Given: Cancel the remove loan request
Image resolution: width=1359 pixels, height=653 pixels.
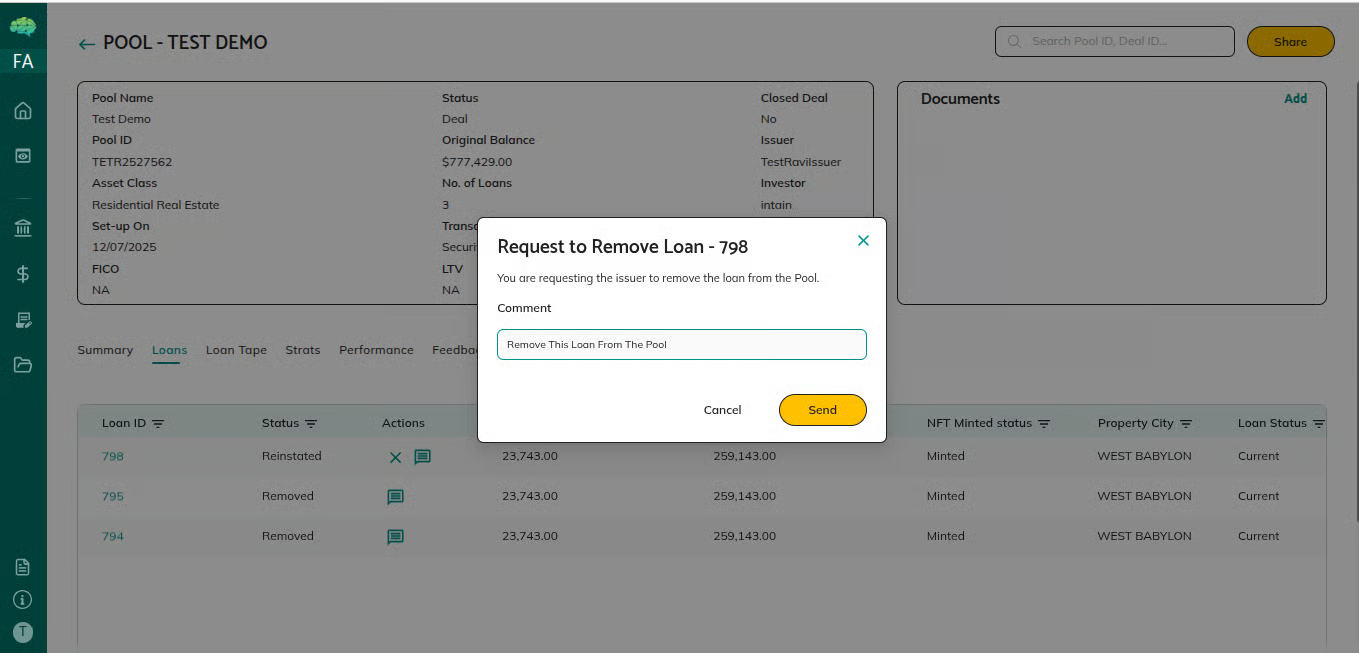Looking at the screenshot, I should click(722, 410).
